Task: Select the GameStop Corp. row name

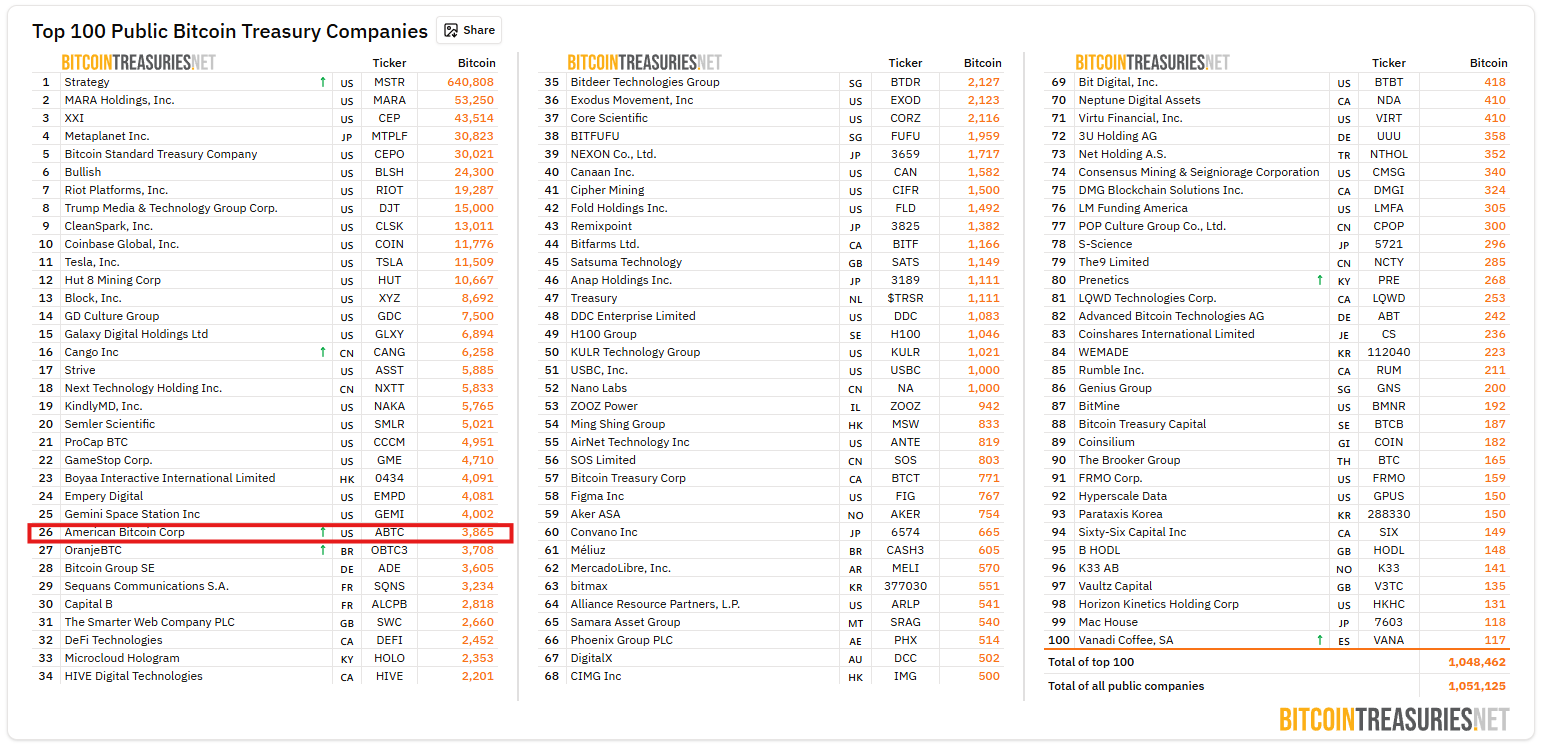Action: point(108,460)
